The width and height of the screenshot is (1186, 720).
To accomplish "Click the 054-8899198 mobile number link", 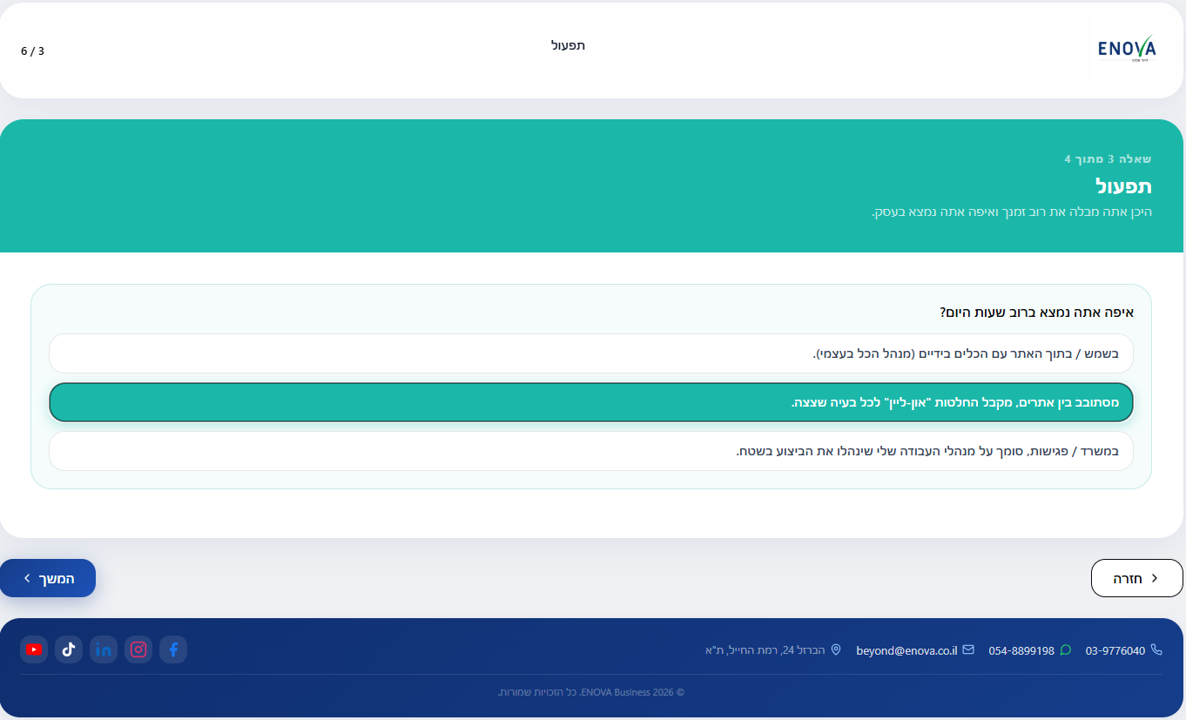I will [x=1021, y=650].
